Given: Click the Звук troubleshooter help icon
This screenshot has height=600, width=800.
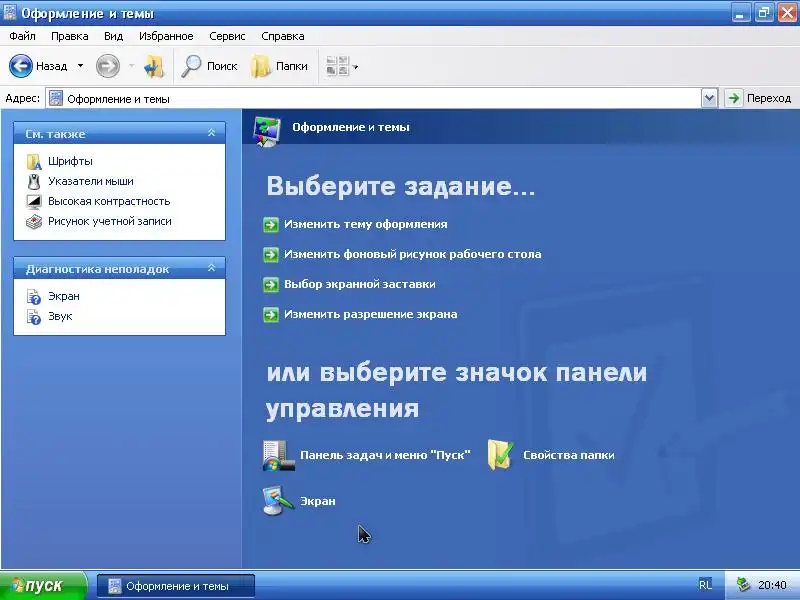Looking at the screenshot, I should point(34,317).
